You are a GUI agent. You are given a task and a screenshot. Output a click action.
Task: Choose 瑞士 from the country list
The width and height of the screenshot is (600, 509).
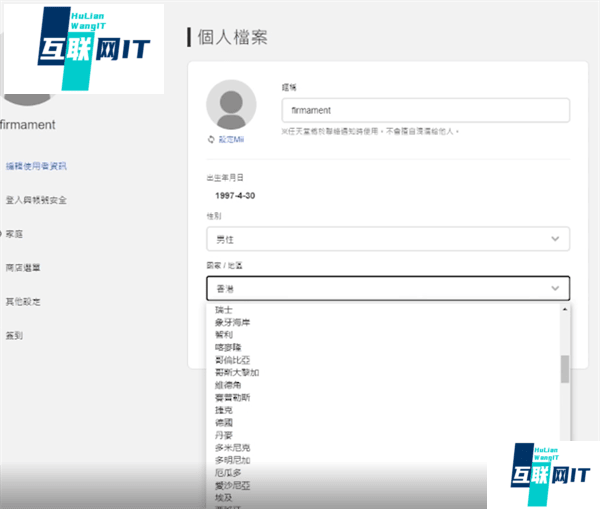[224, 310]
